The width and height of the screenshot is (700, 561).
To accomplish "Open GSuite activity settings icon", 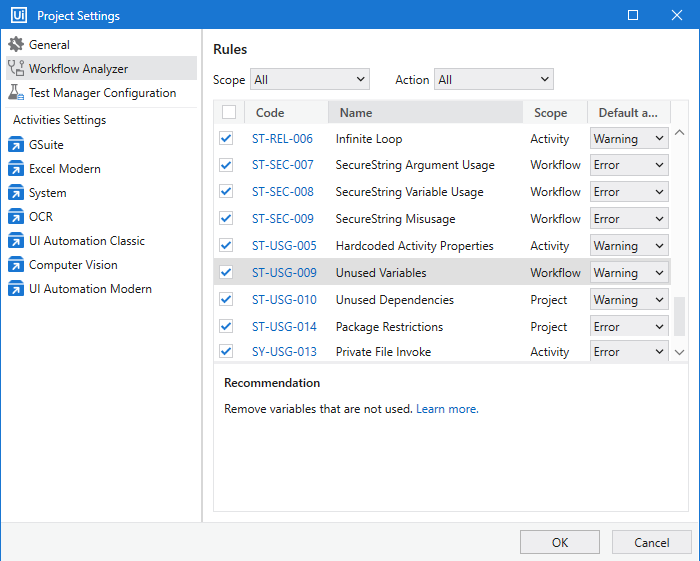I will coord(16,145).
